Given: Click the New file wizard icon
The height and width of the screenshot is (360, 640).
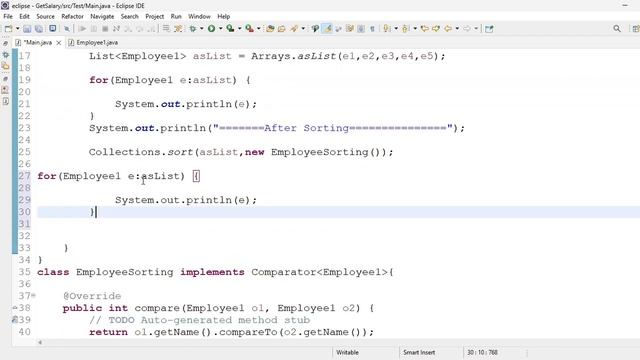Looking at the screenshot, I should tap(8, 29).
